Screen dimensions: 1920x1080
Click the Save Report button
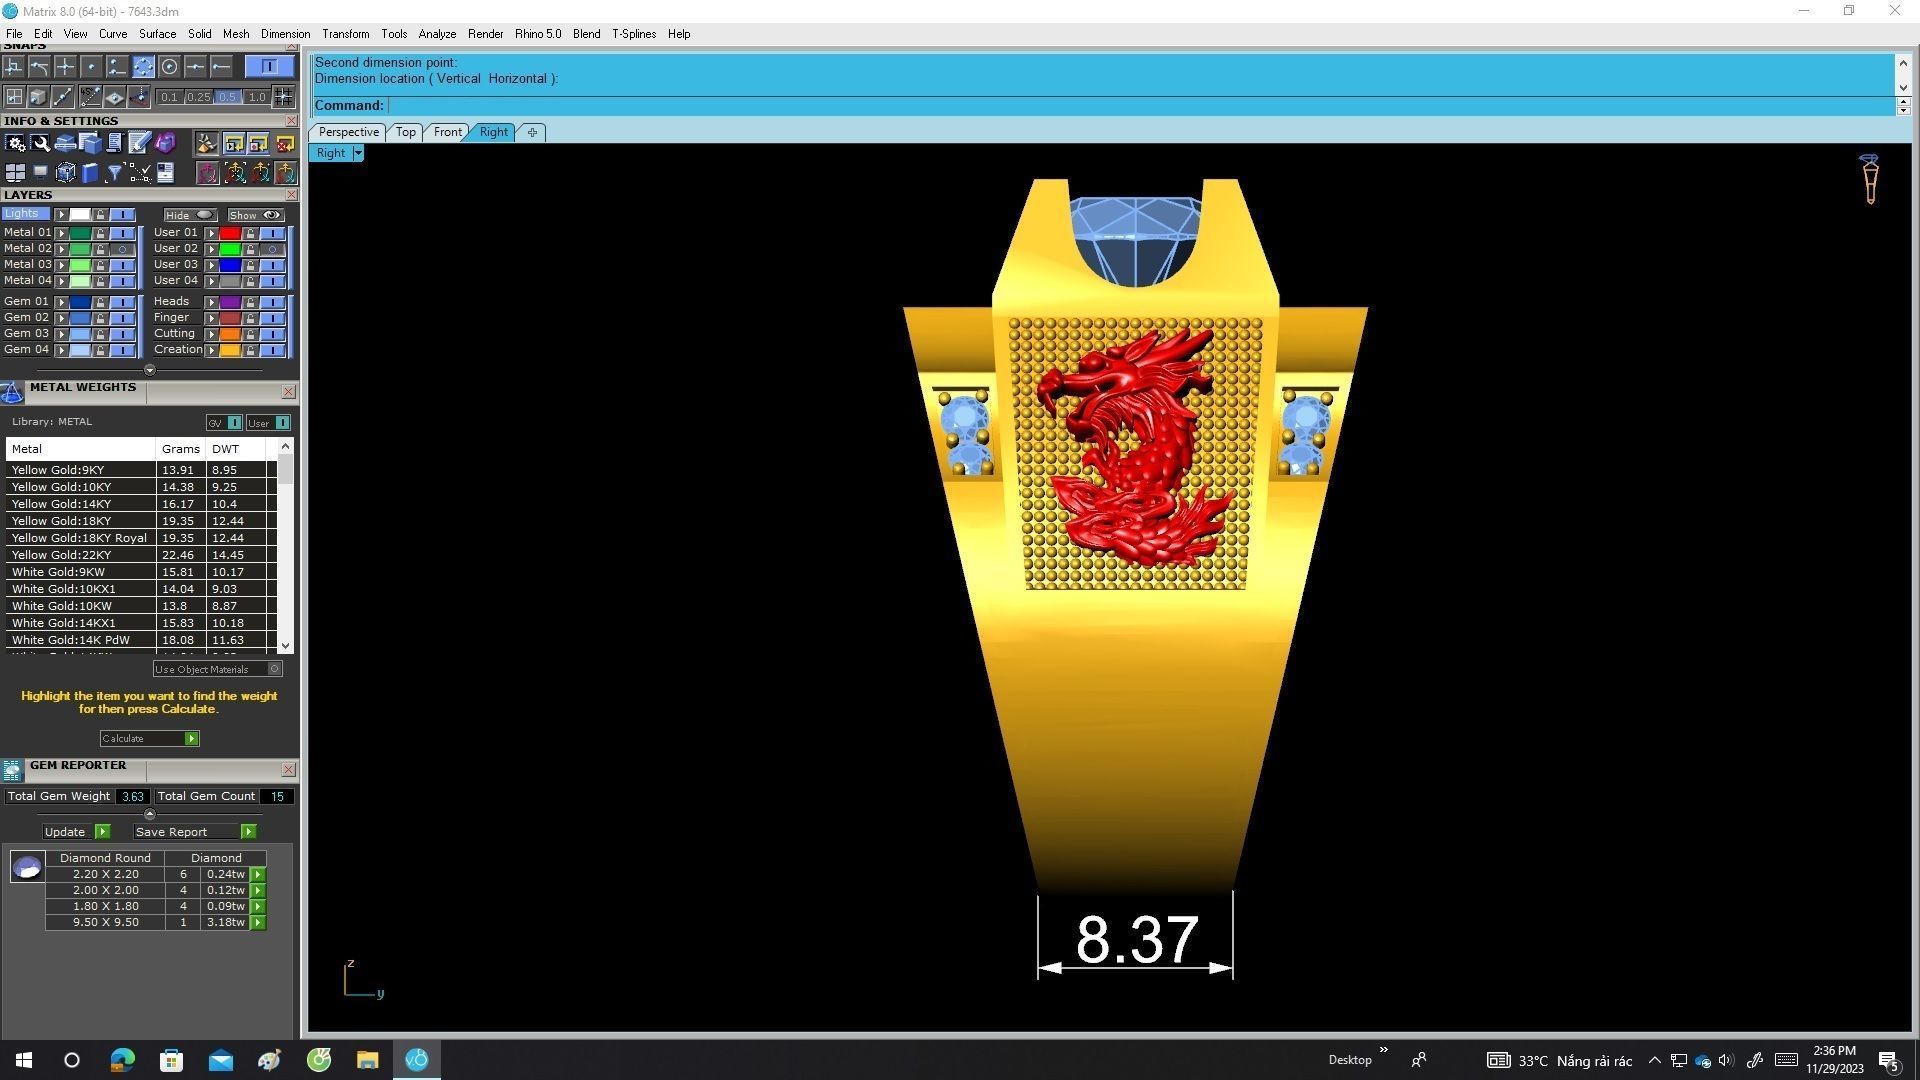click(195, 832)
